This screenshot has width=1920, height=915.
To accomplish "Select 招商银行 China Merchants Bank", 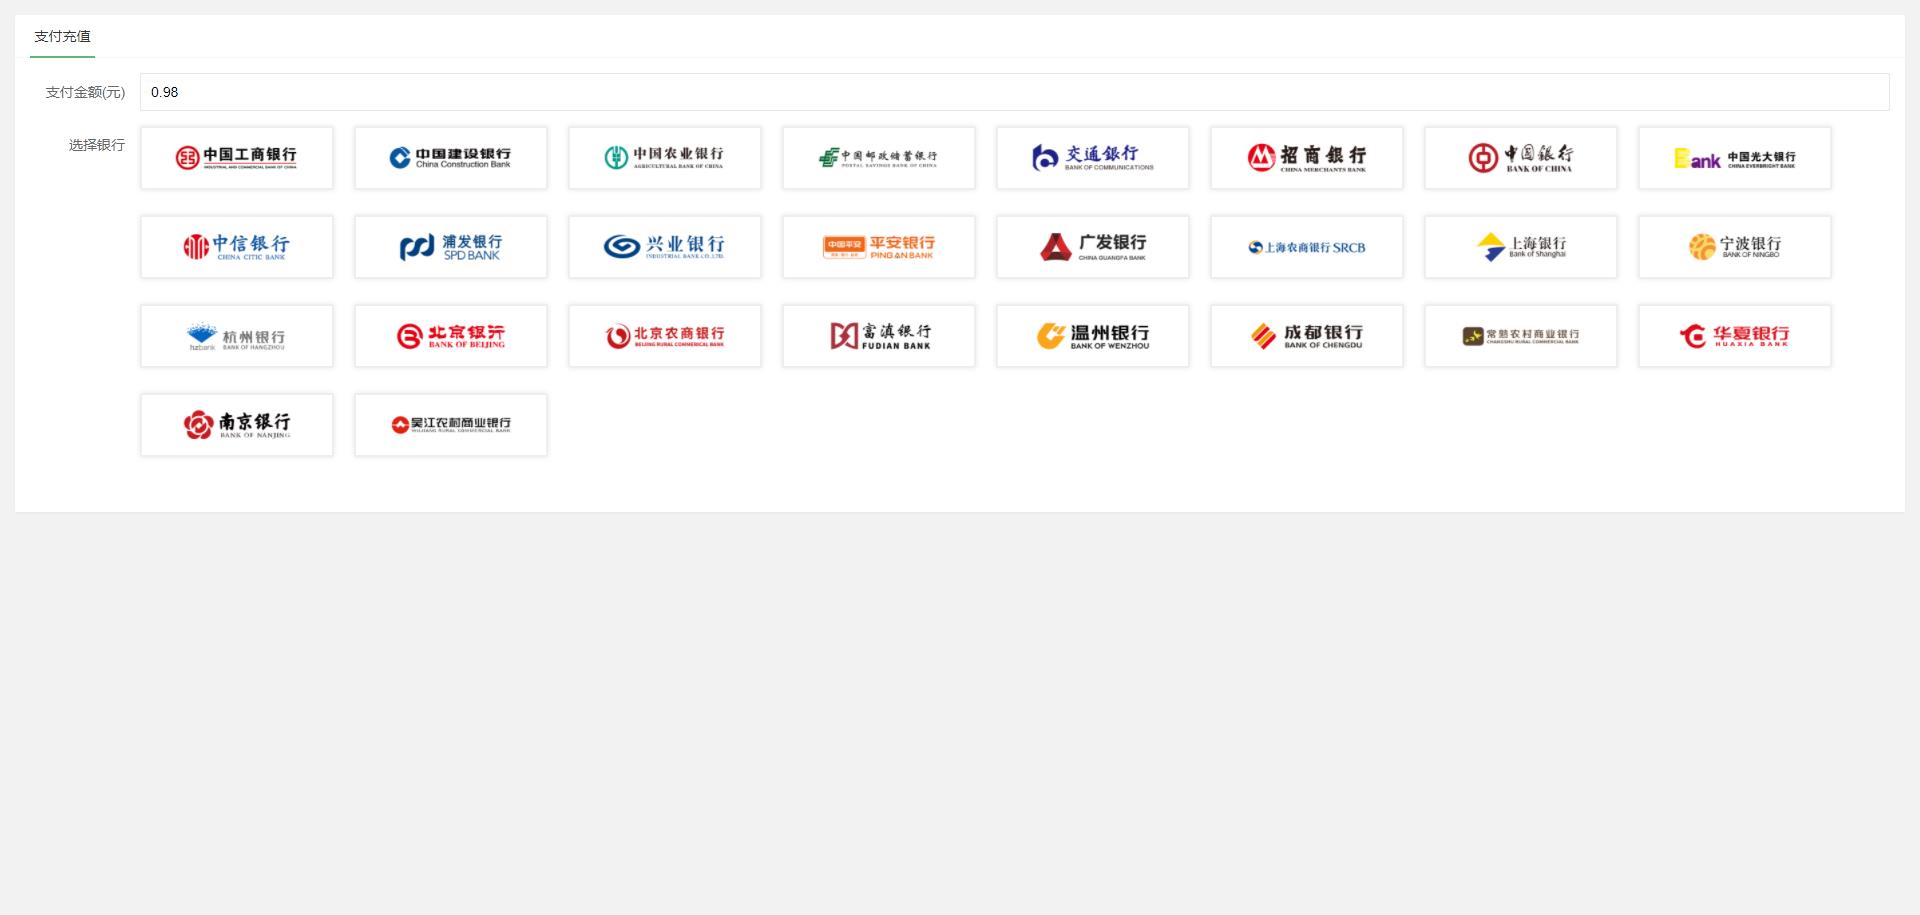I will (1307, 158).
